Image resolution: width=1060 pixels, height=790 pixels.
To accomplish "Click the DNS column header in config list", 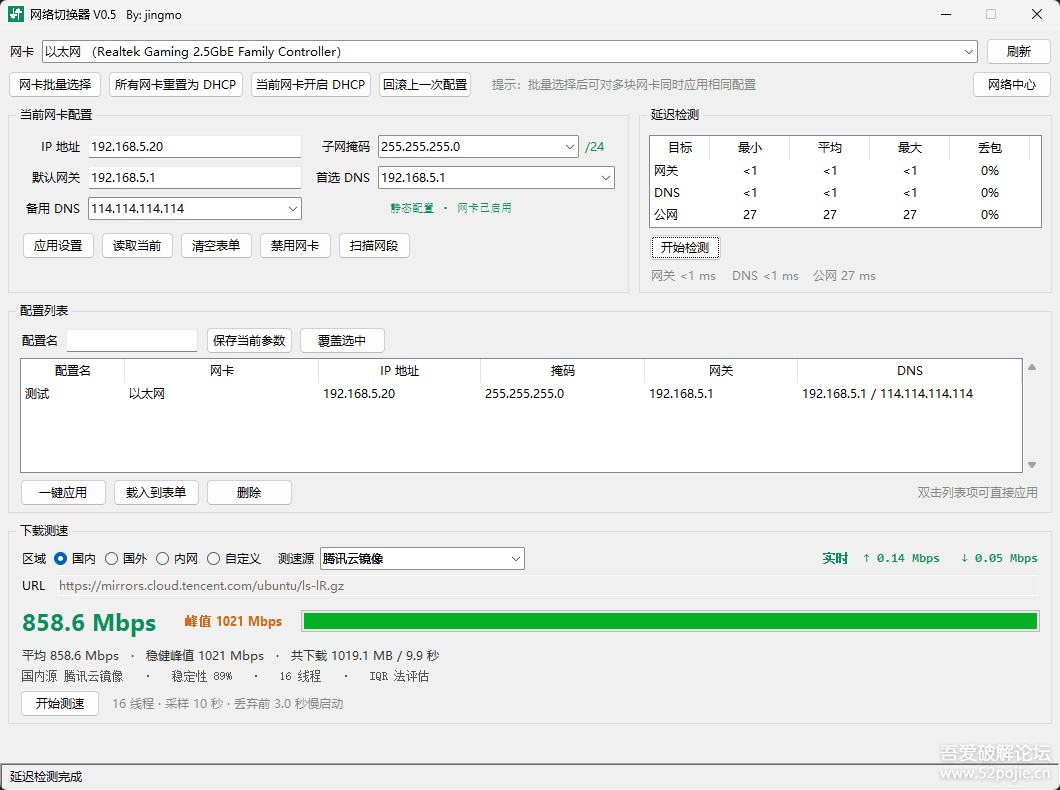I will [909, 370].
